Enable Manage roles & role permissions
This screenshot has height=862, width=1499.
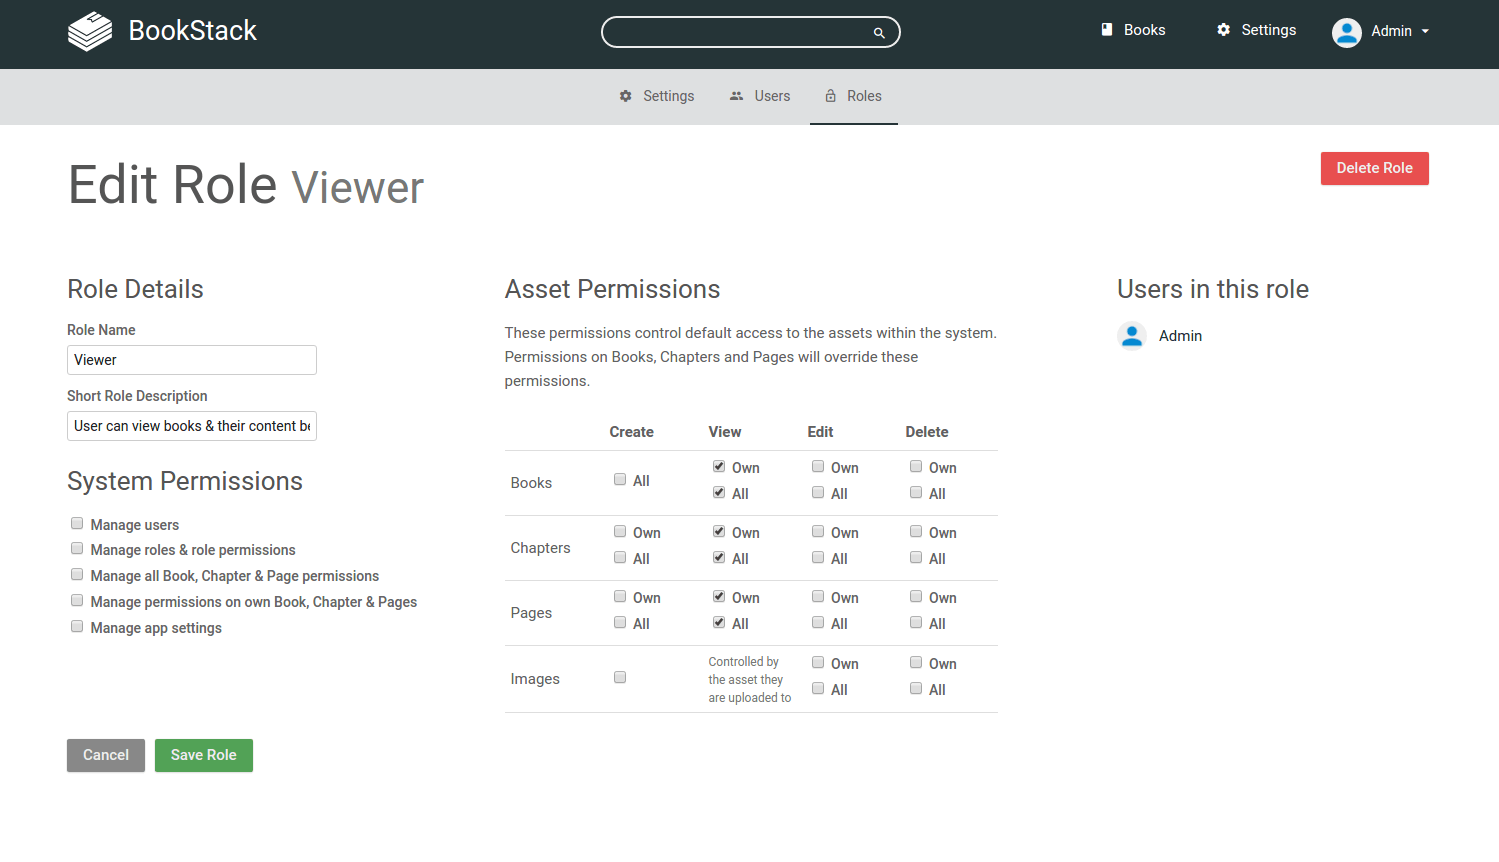77,548
